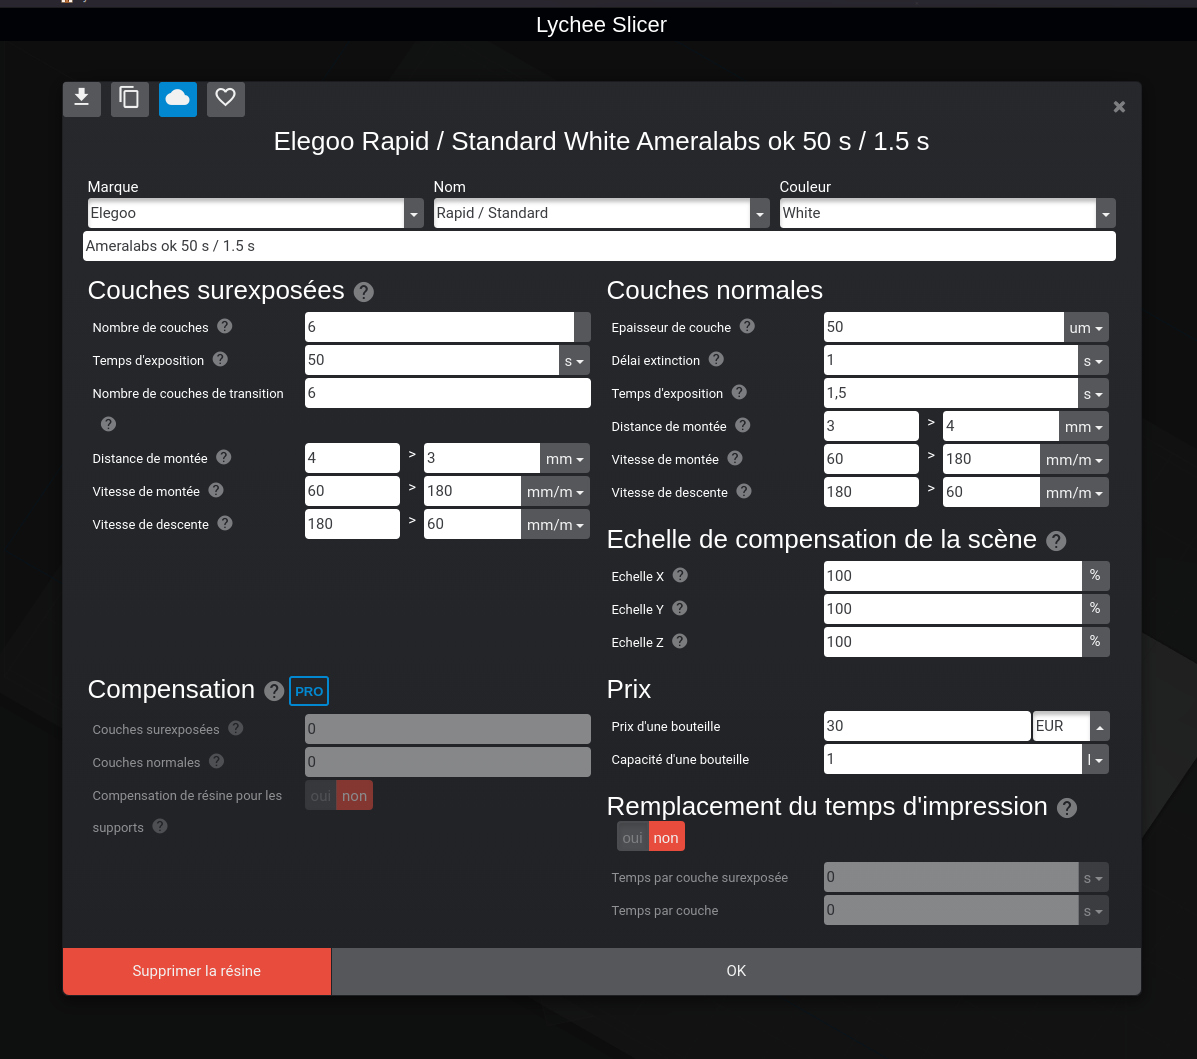Click the duplicate resin copy icon

[x=130, y=99]
